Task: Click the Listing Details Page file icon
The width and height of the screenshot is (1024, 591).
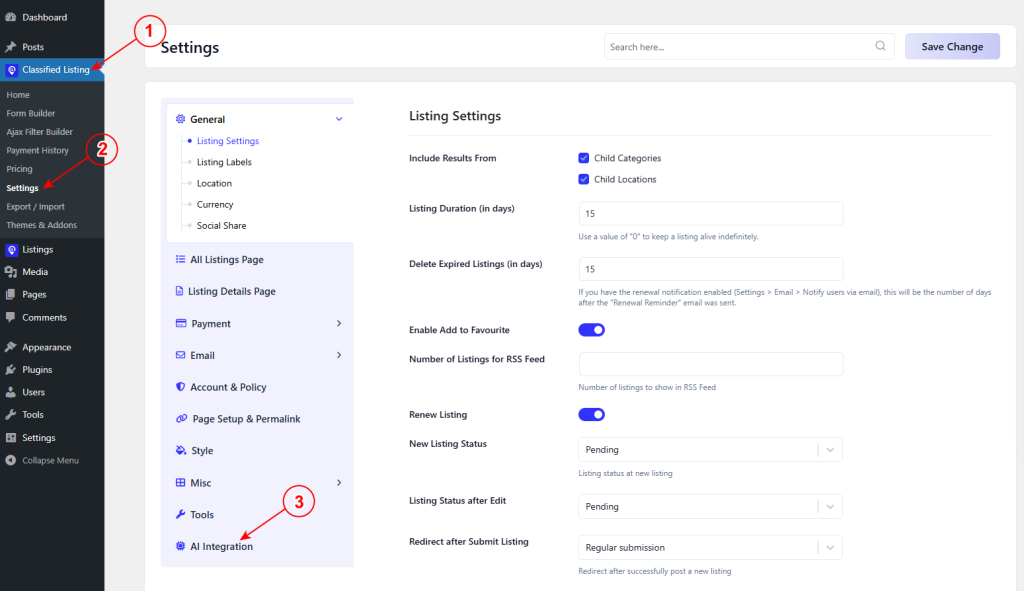Action: 179,291
